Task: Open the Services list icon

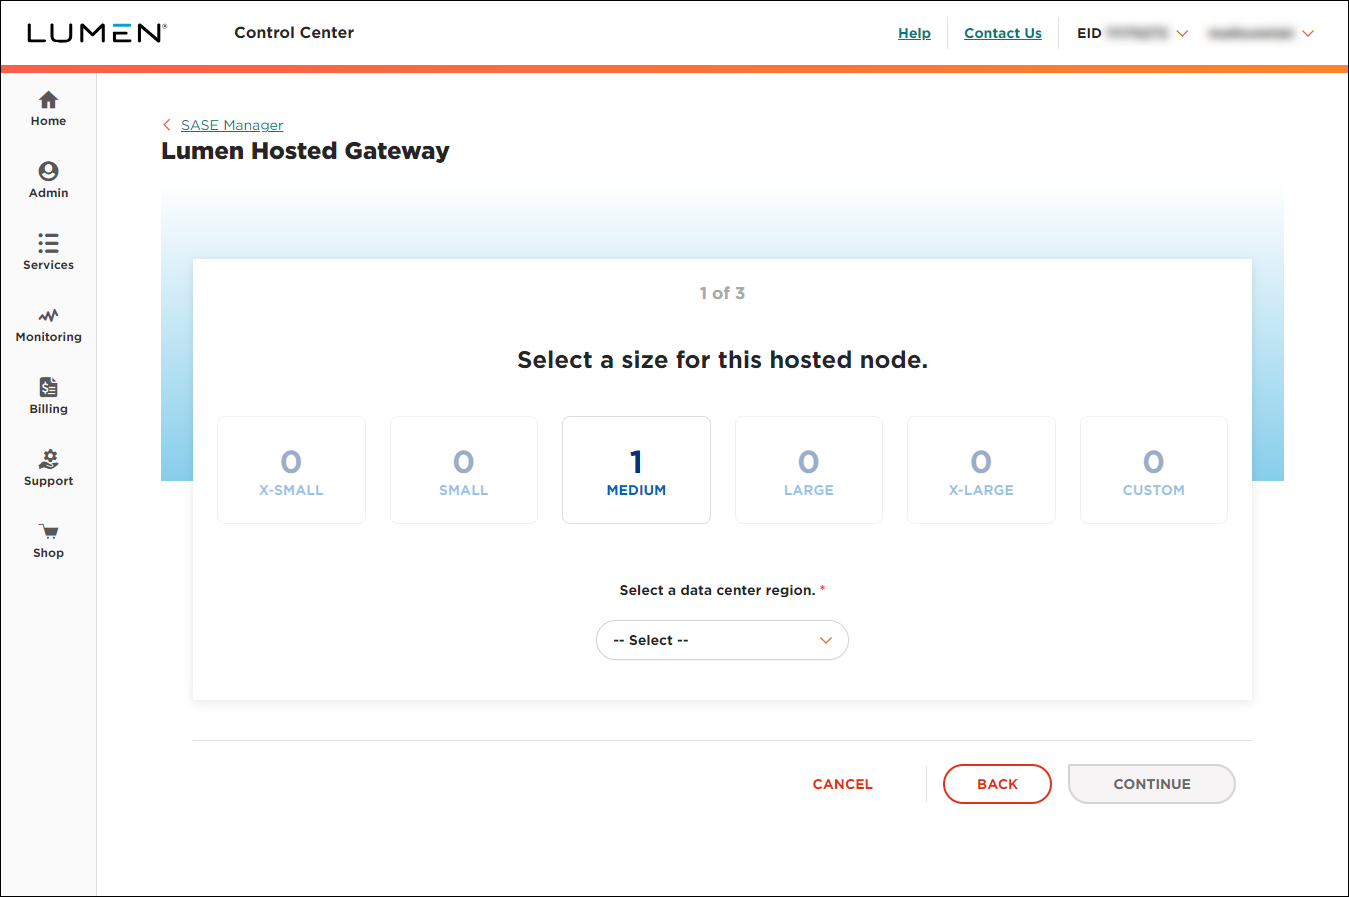Action: point(48,243)
